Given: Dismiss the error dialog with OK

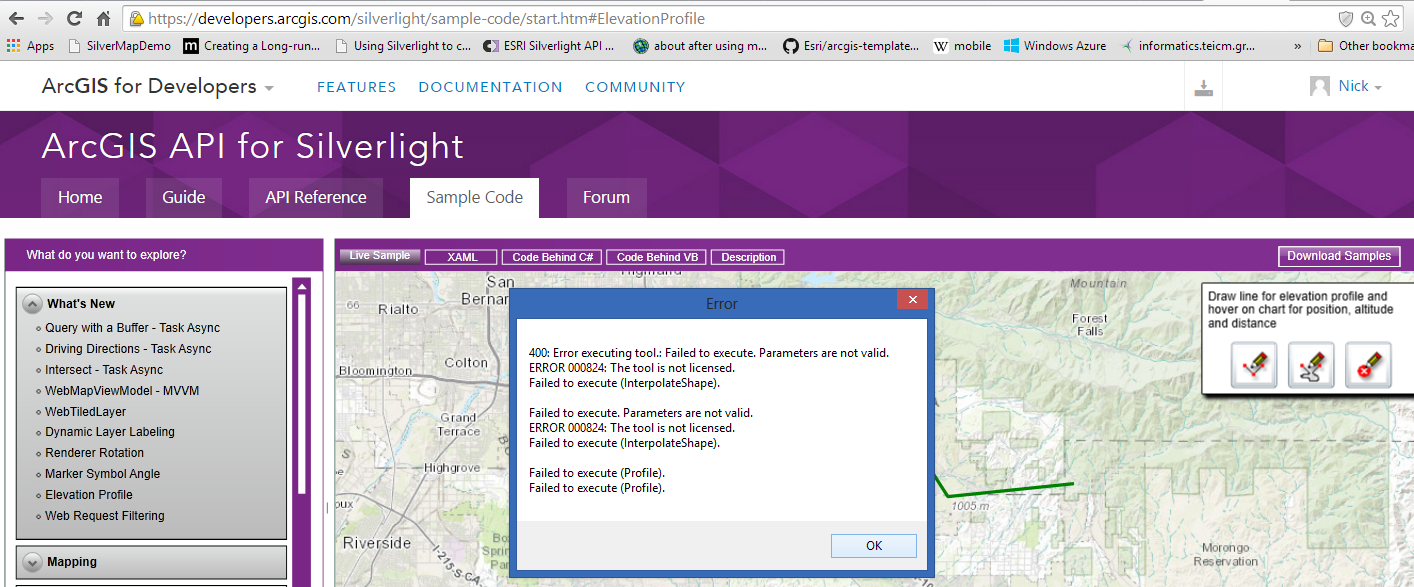Looking at the screenshot, I should click(x=873, y=545).
